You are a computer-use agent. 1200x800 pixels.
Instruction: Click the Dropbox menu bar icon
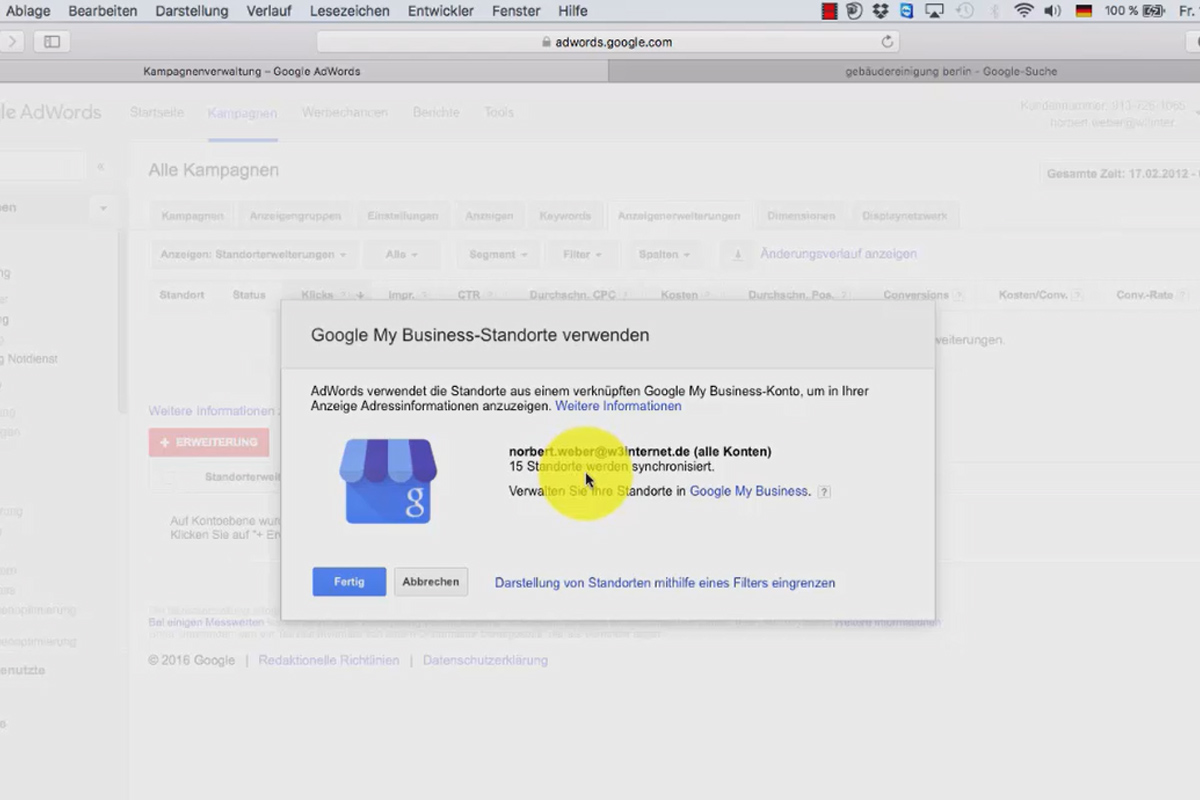[880, 11]
